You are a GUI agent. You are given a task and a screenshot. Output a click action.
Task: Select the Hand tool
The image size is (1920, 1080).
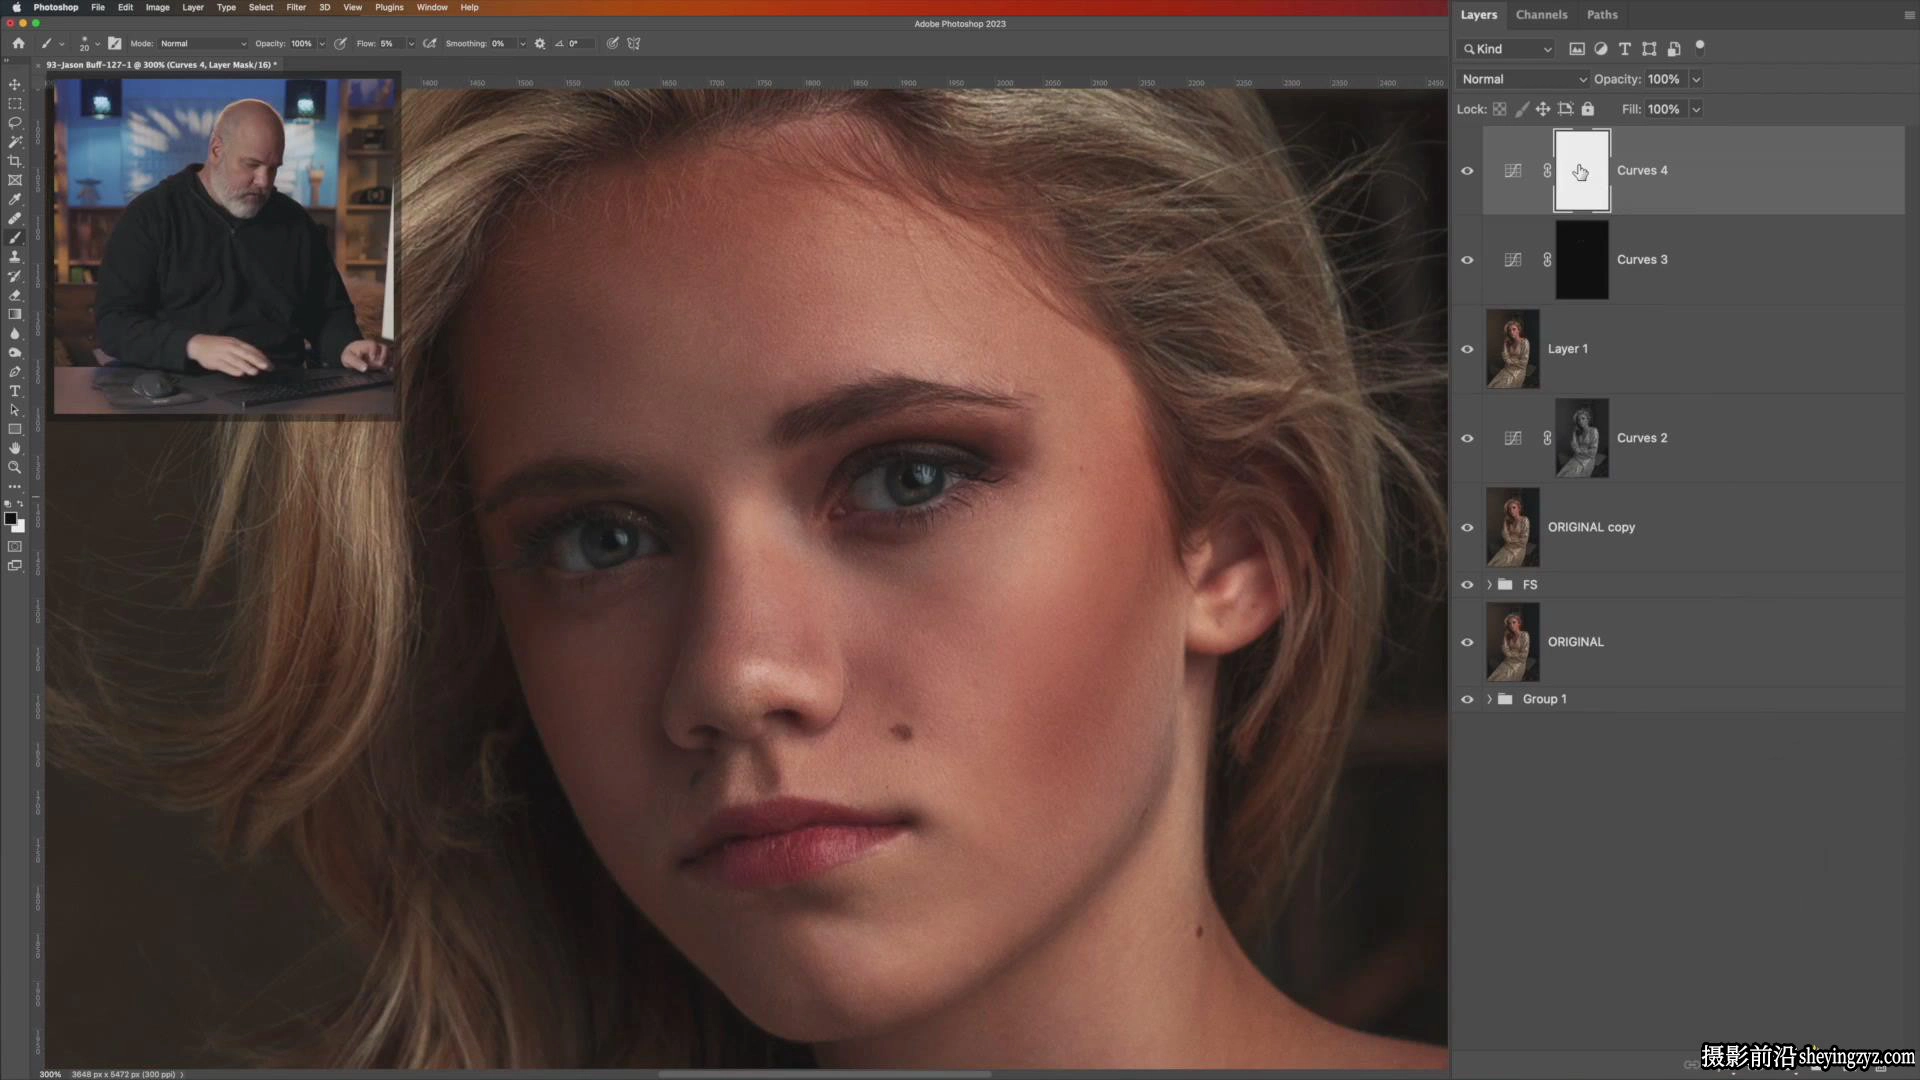pyautogui.click(x=15, y=448)
